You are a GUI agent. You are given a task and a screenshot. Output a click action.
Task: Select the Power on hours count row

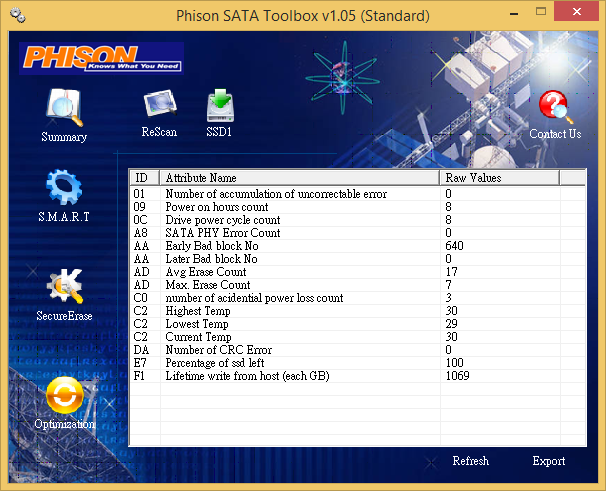point(357,207)
